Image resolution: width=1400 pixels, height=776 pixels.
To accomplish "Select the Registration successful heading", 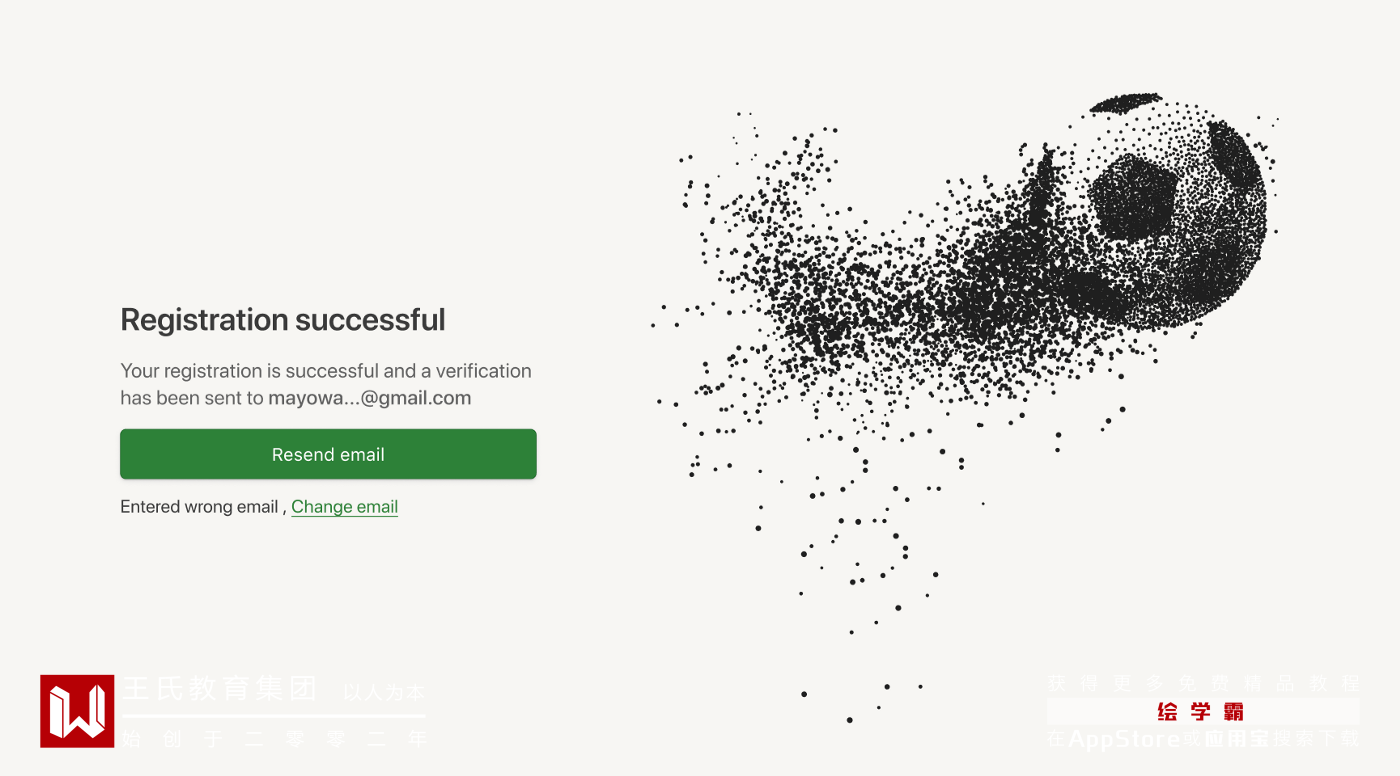I will click(x=283, y=320).
